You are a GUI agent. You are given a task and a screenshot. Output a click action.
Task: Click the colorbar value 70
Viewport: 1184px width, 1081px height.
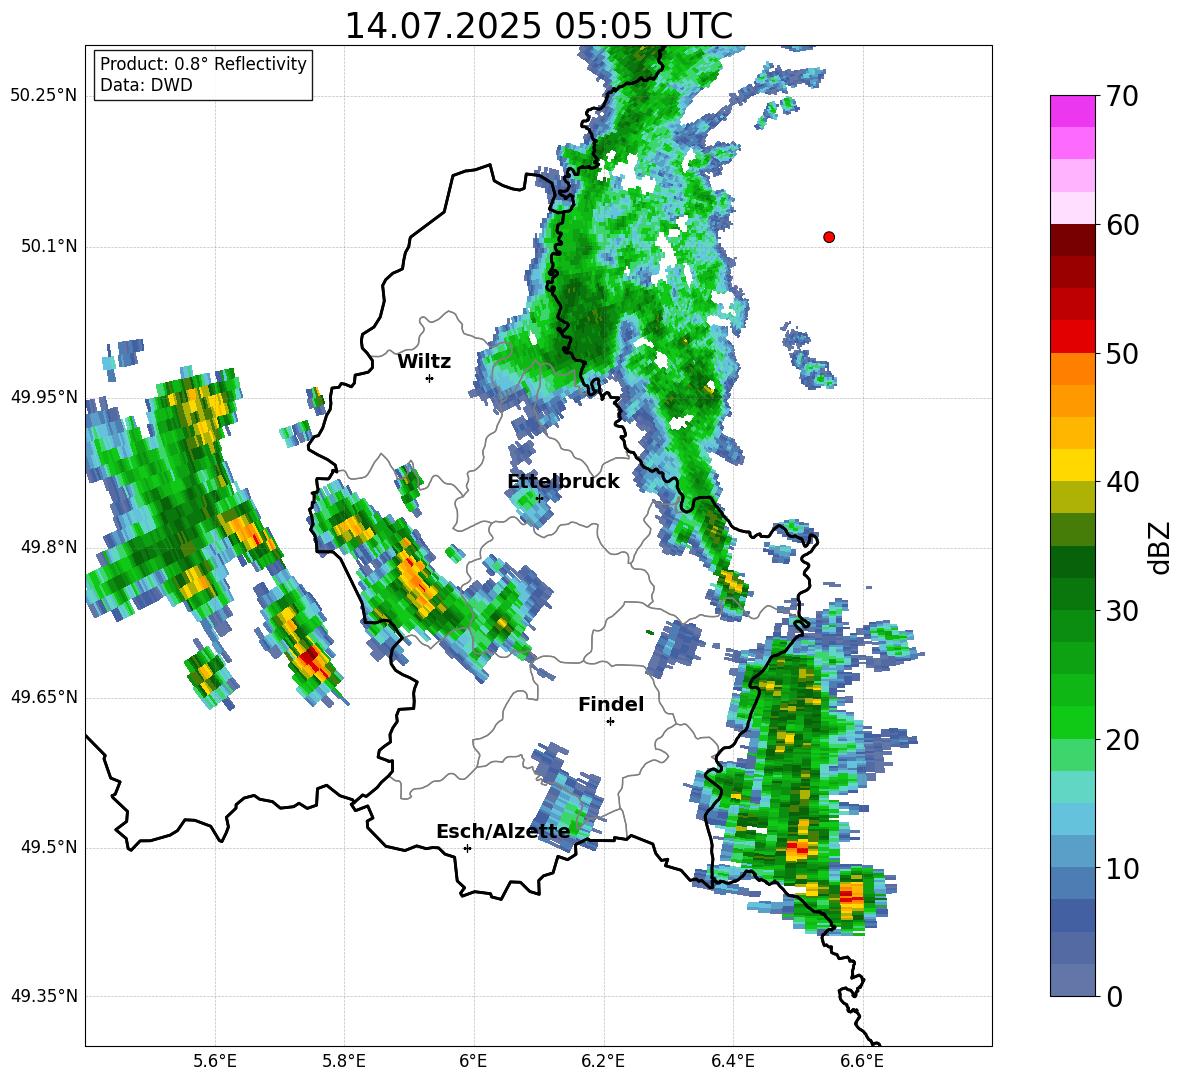tap(1123, 97)
